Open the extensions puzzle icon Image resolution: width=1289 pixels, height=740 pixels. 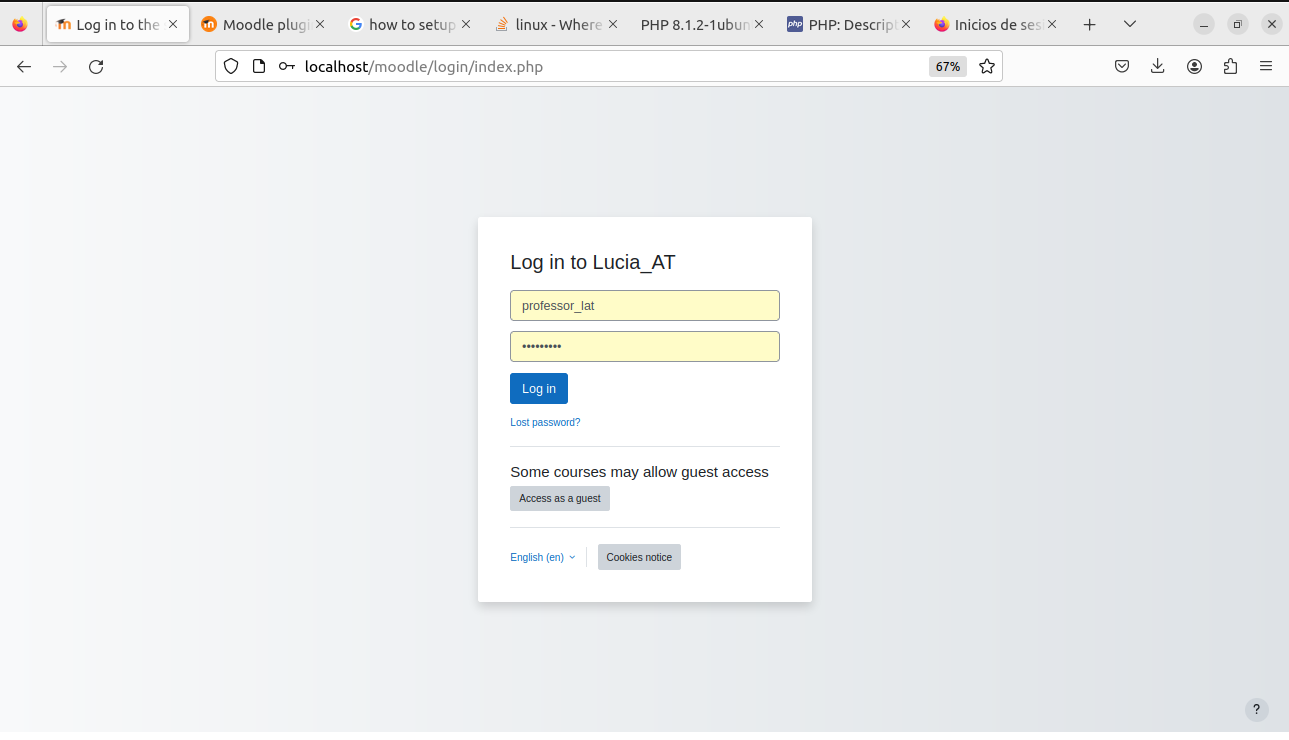(x=1230, y=67)
